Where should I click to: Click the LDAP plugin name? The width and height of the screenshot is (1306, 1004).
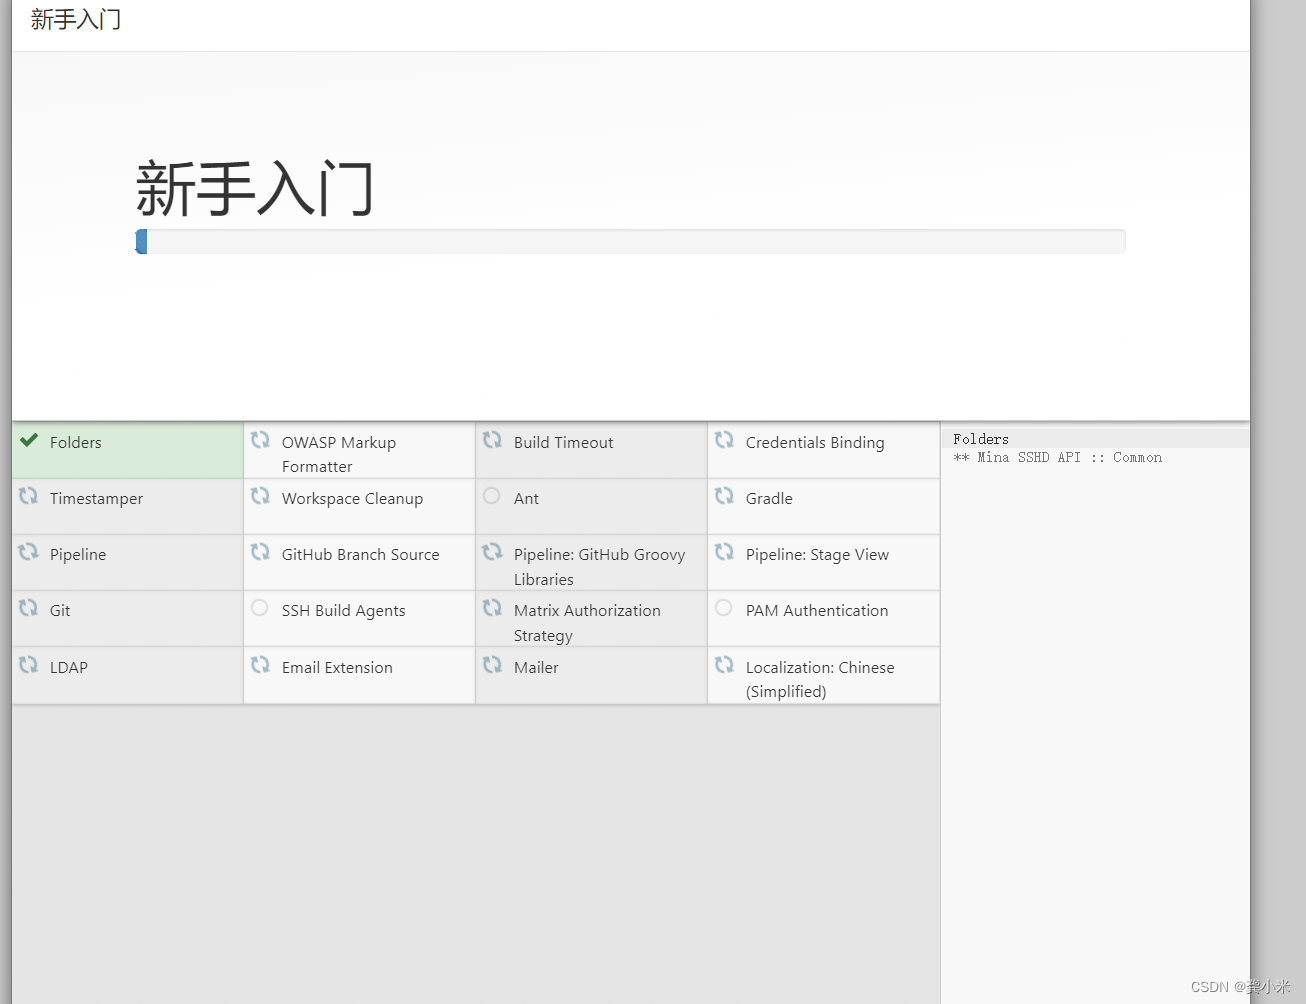pos(69,667)
